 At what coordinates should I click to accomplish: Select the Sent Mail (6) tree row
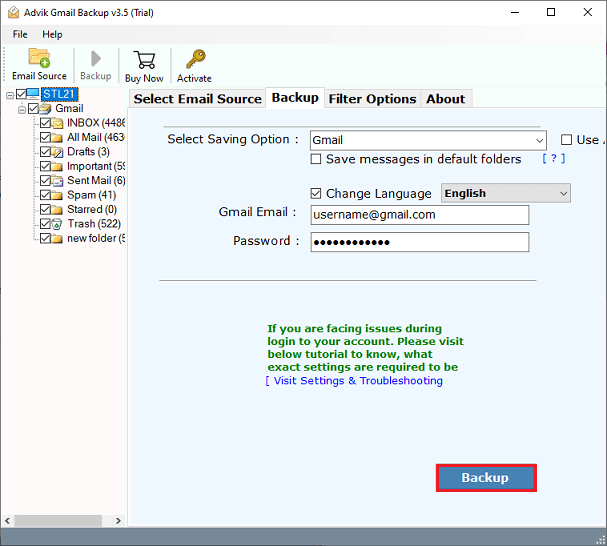point(96,181)
